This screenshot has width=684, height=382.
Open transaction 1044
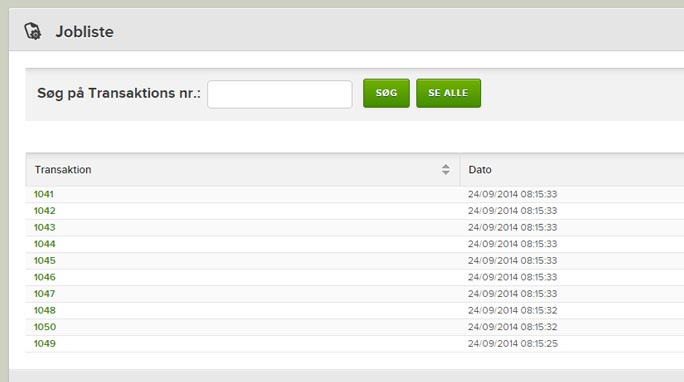click(x=44, y=244)
